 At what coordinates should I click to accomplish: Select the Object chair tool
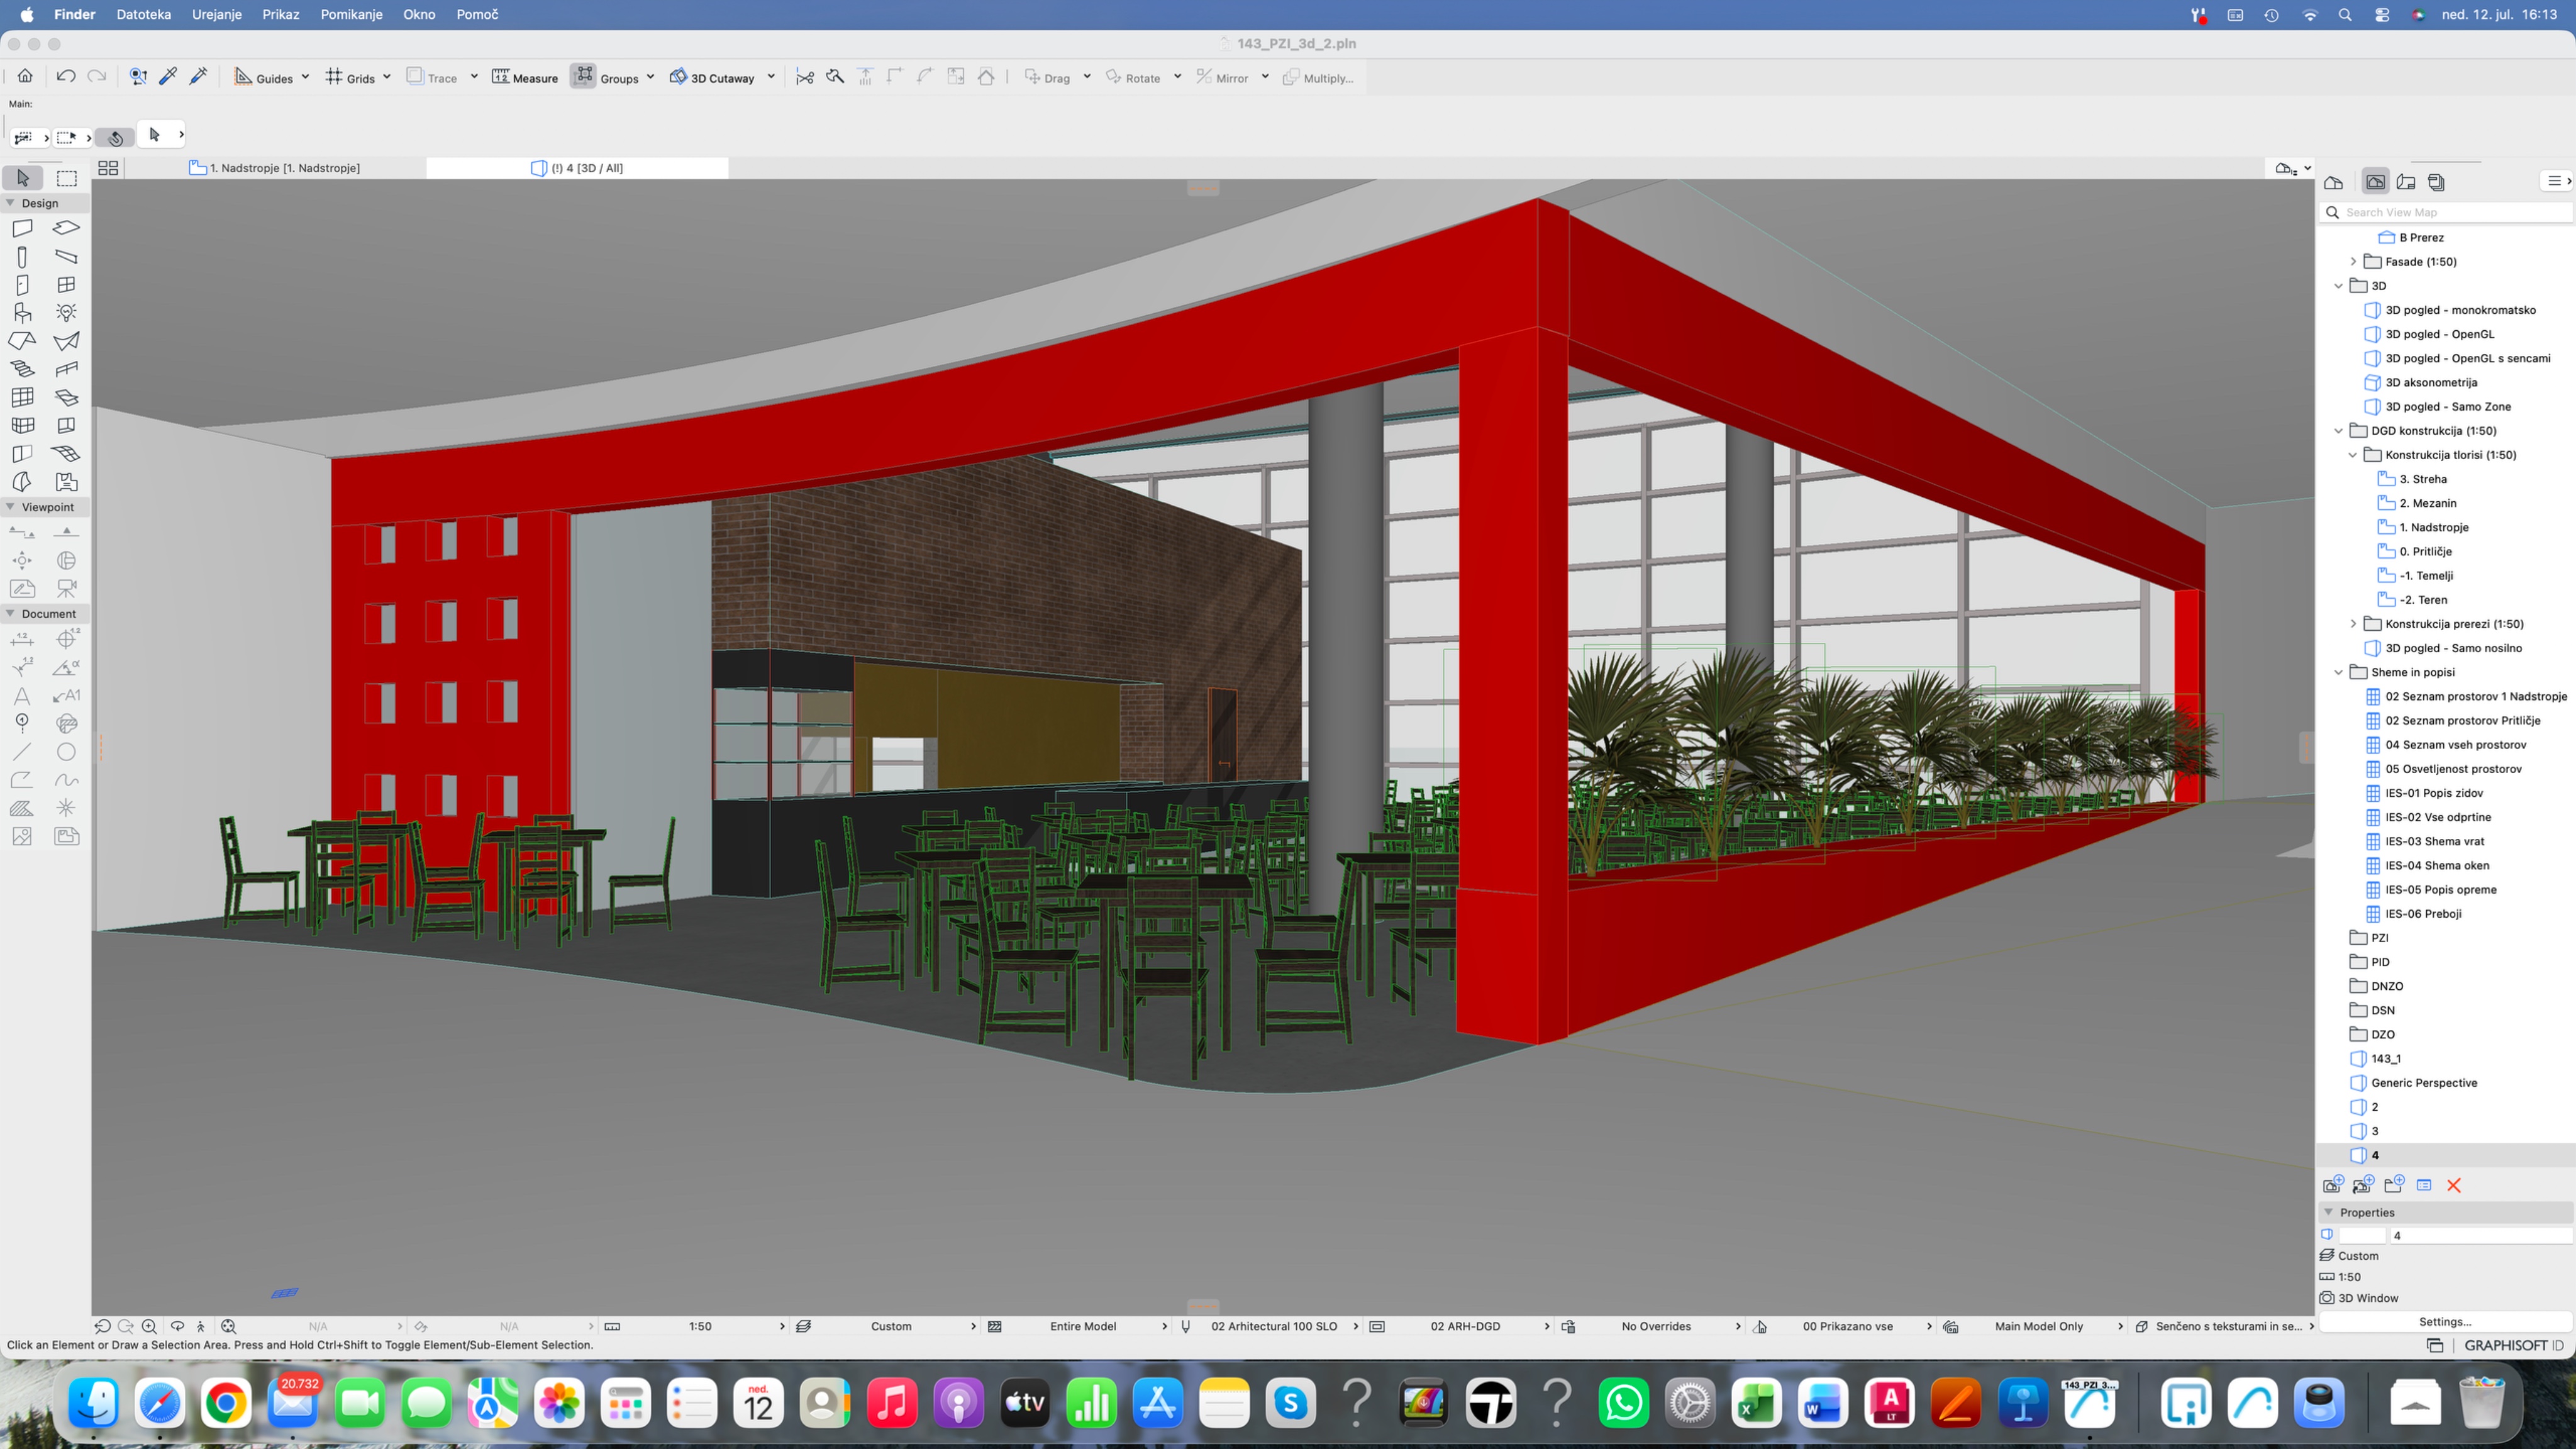(22, 313)
